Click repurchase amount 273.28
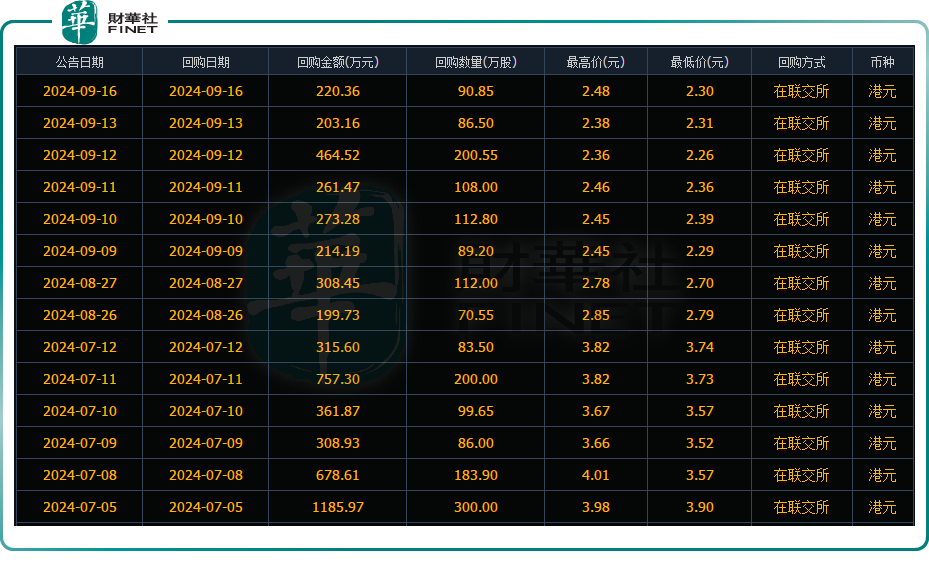Screen dimensions: 929x571 click(x=338, y=219)
